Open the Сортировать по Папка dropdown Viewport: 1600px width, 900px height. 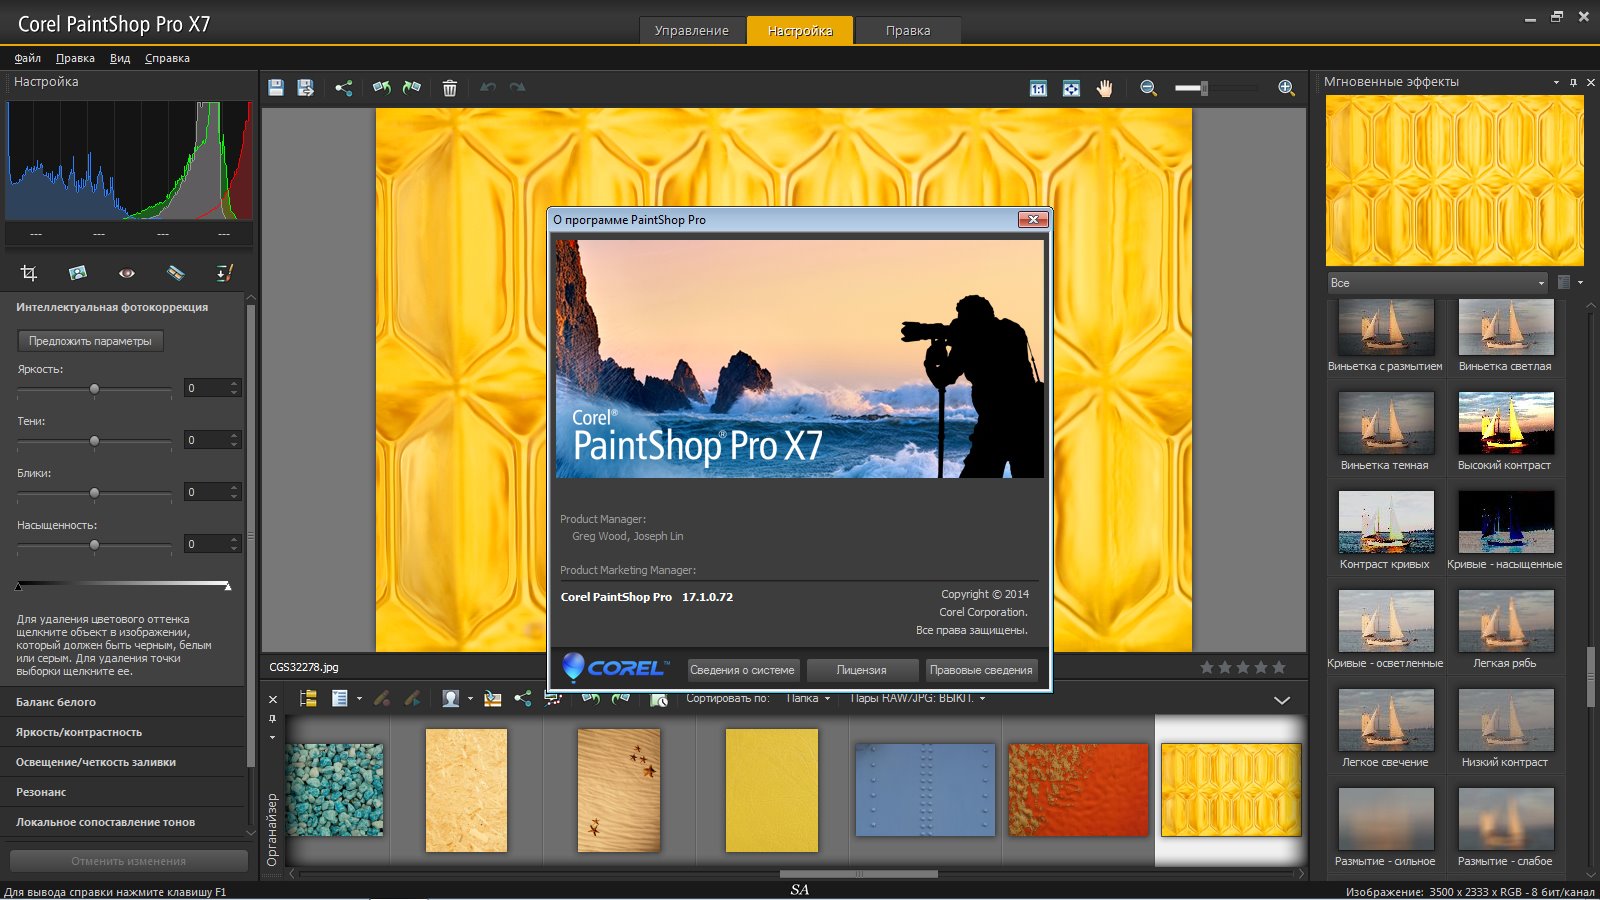pyautogui.click(x=808, y=698)
